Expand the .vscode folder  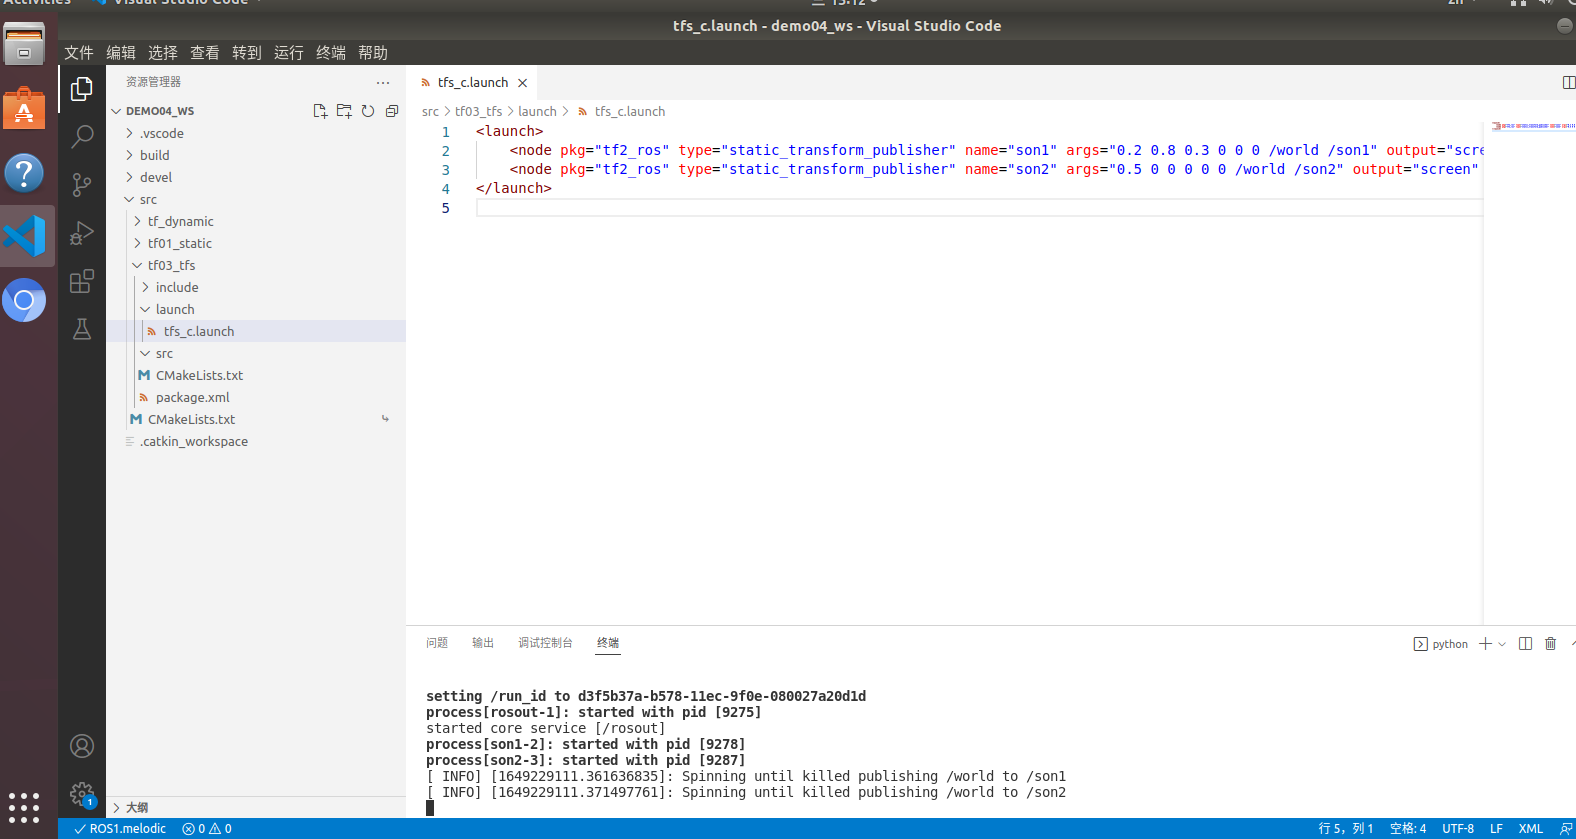pos(162,133)
